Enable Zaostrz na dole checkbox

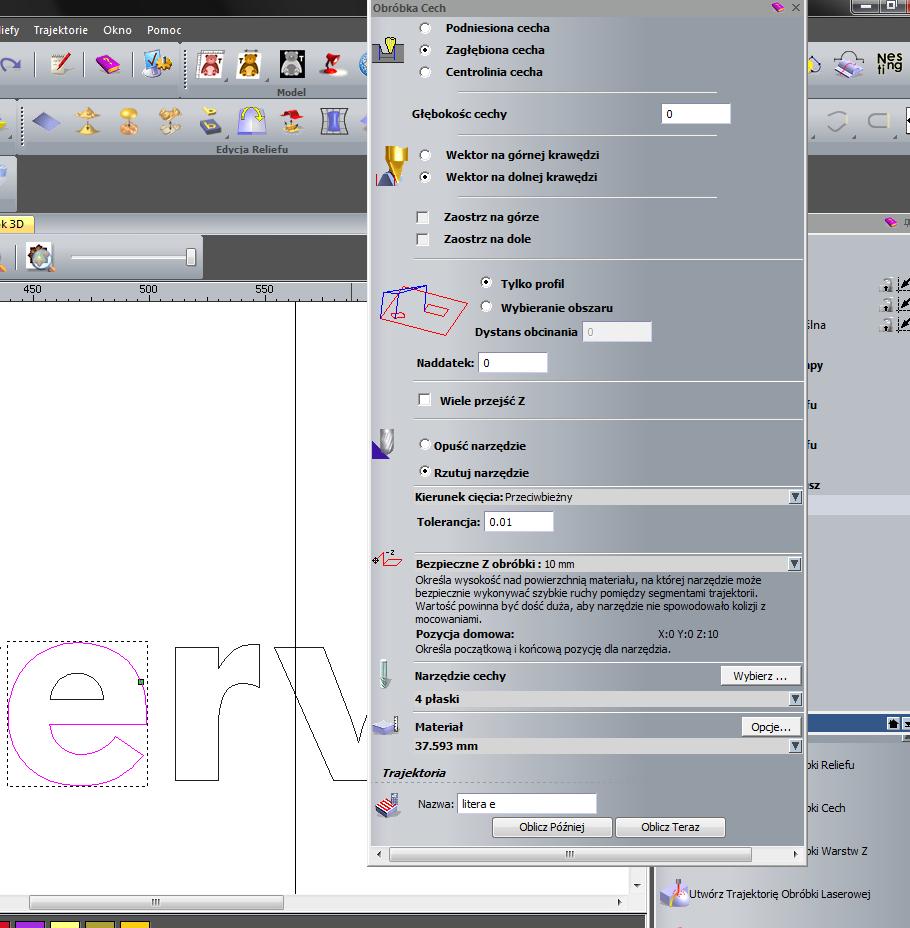422,239
